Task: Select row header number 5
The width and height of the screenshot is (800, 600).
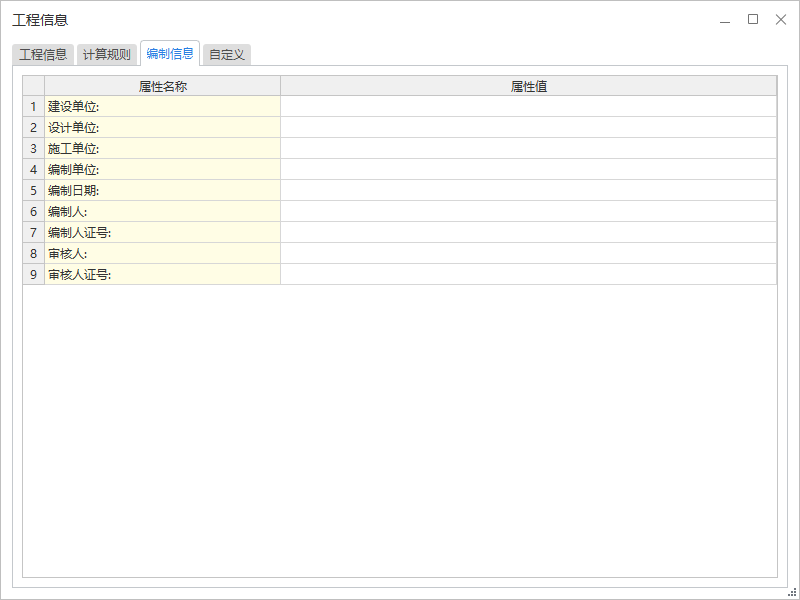Action: pos(34,190)
